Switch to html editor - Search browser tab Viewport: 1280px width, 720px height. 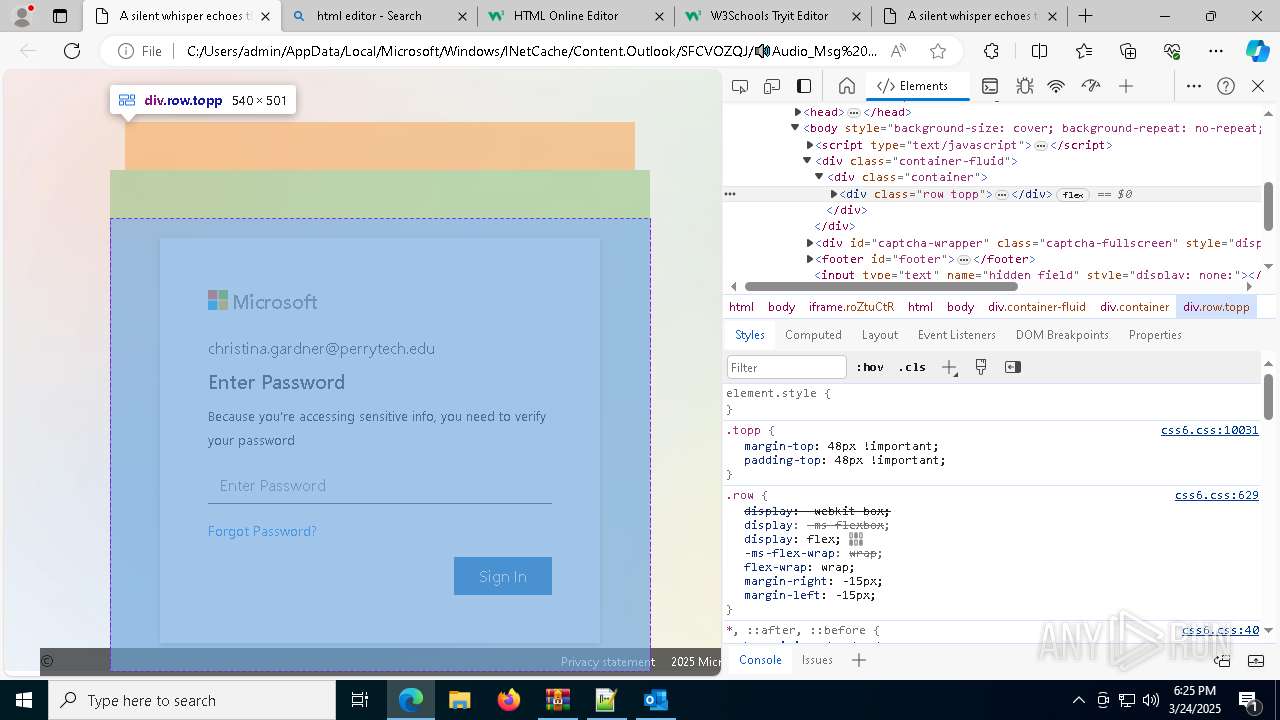379,16
